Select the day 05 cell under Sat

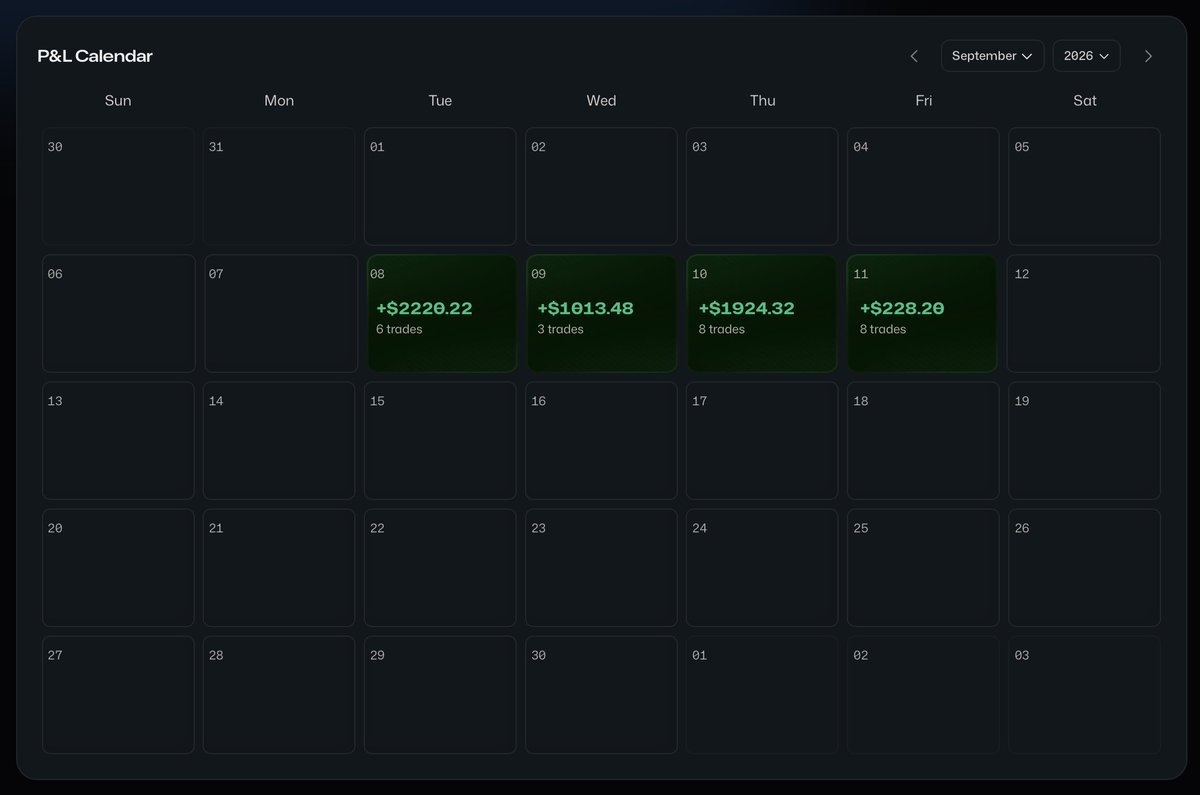tap(1084, 187)
